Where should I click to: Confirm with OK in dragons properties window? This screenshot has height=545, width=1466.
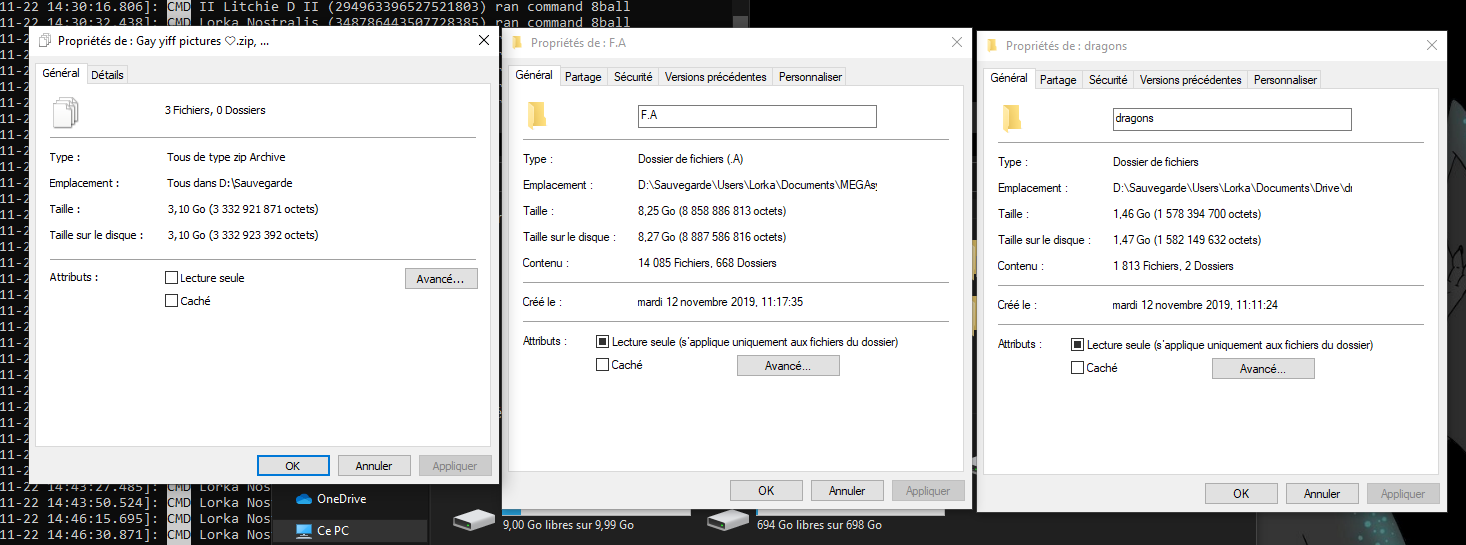tap(1240, 494)
